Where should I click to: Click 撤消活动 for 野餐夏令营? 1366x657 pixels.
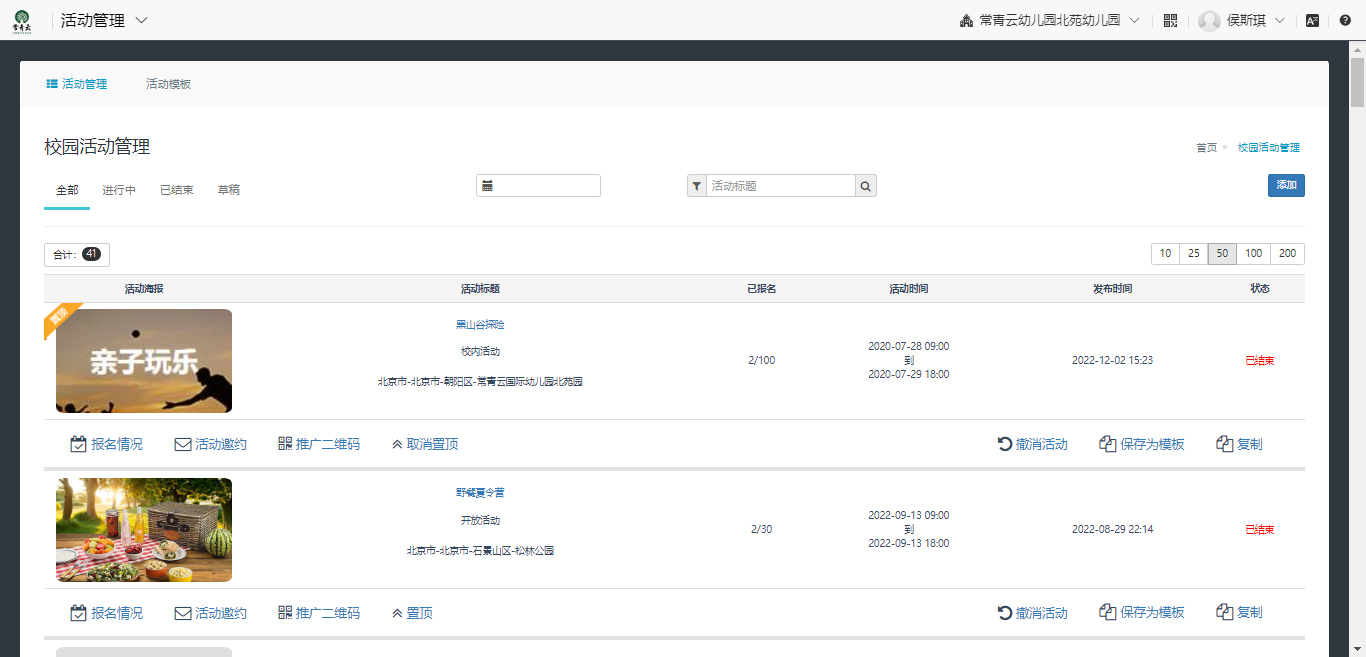(1032, 613)
